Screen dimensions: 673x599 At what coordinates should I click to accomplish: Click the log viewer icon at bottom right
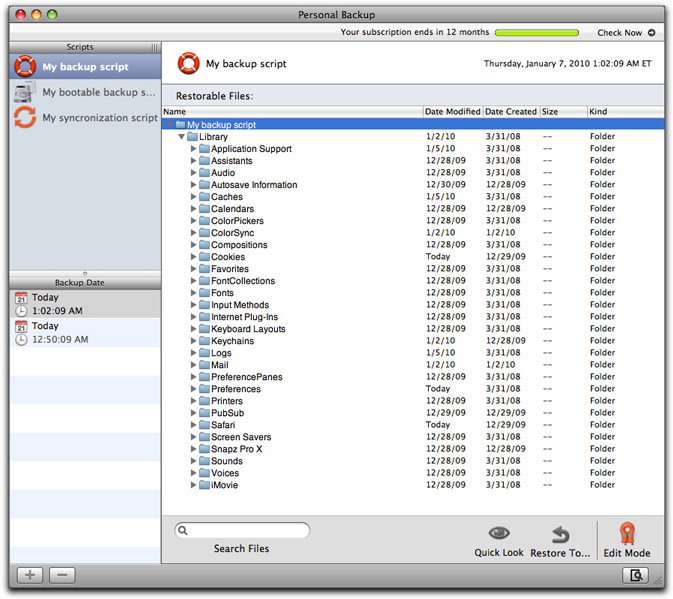636,575
